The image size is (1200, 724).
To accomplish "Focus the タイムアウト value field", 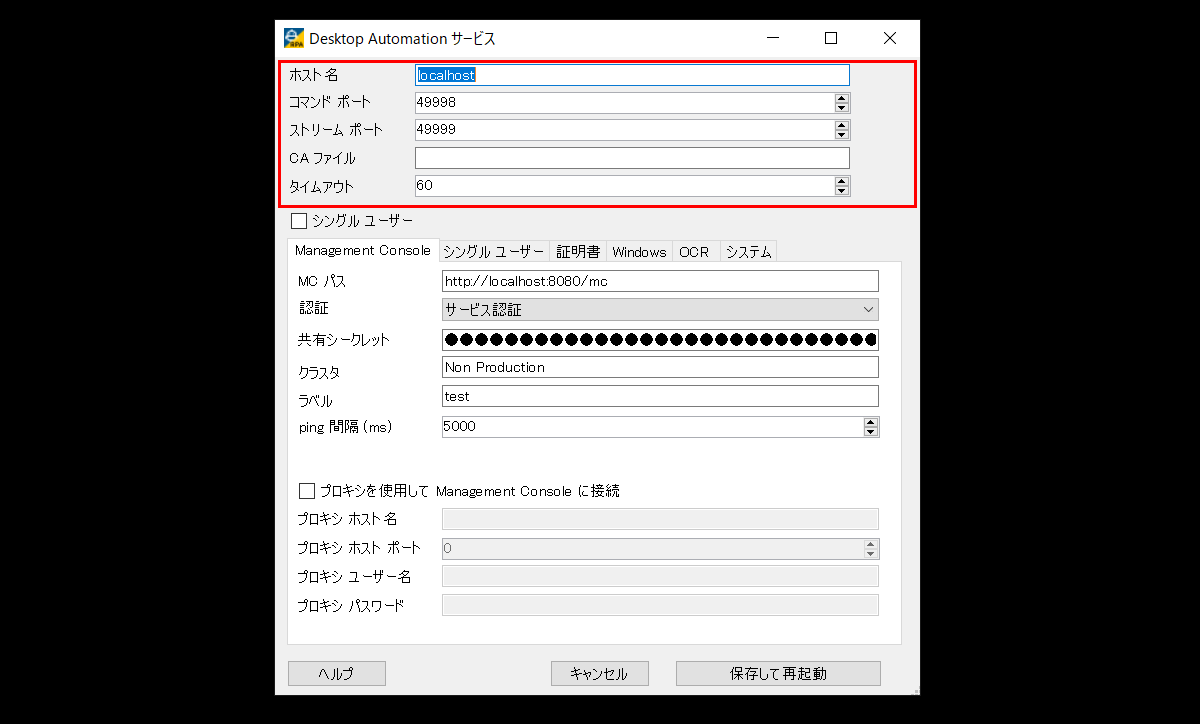I will point(625,186).
